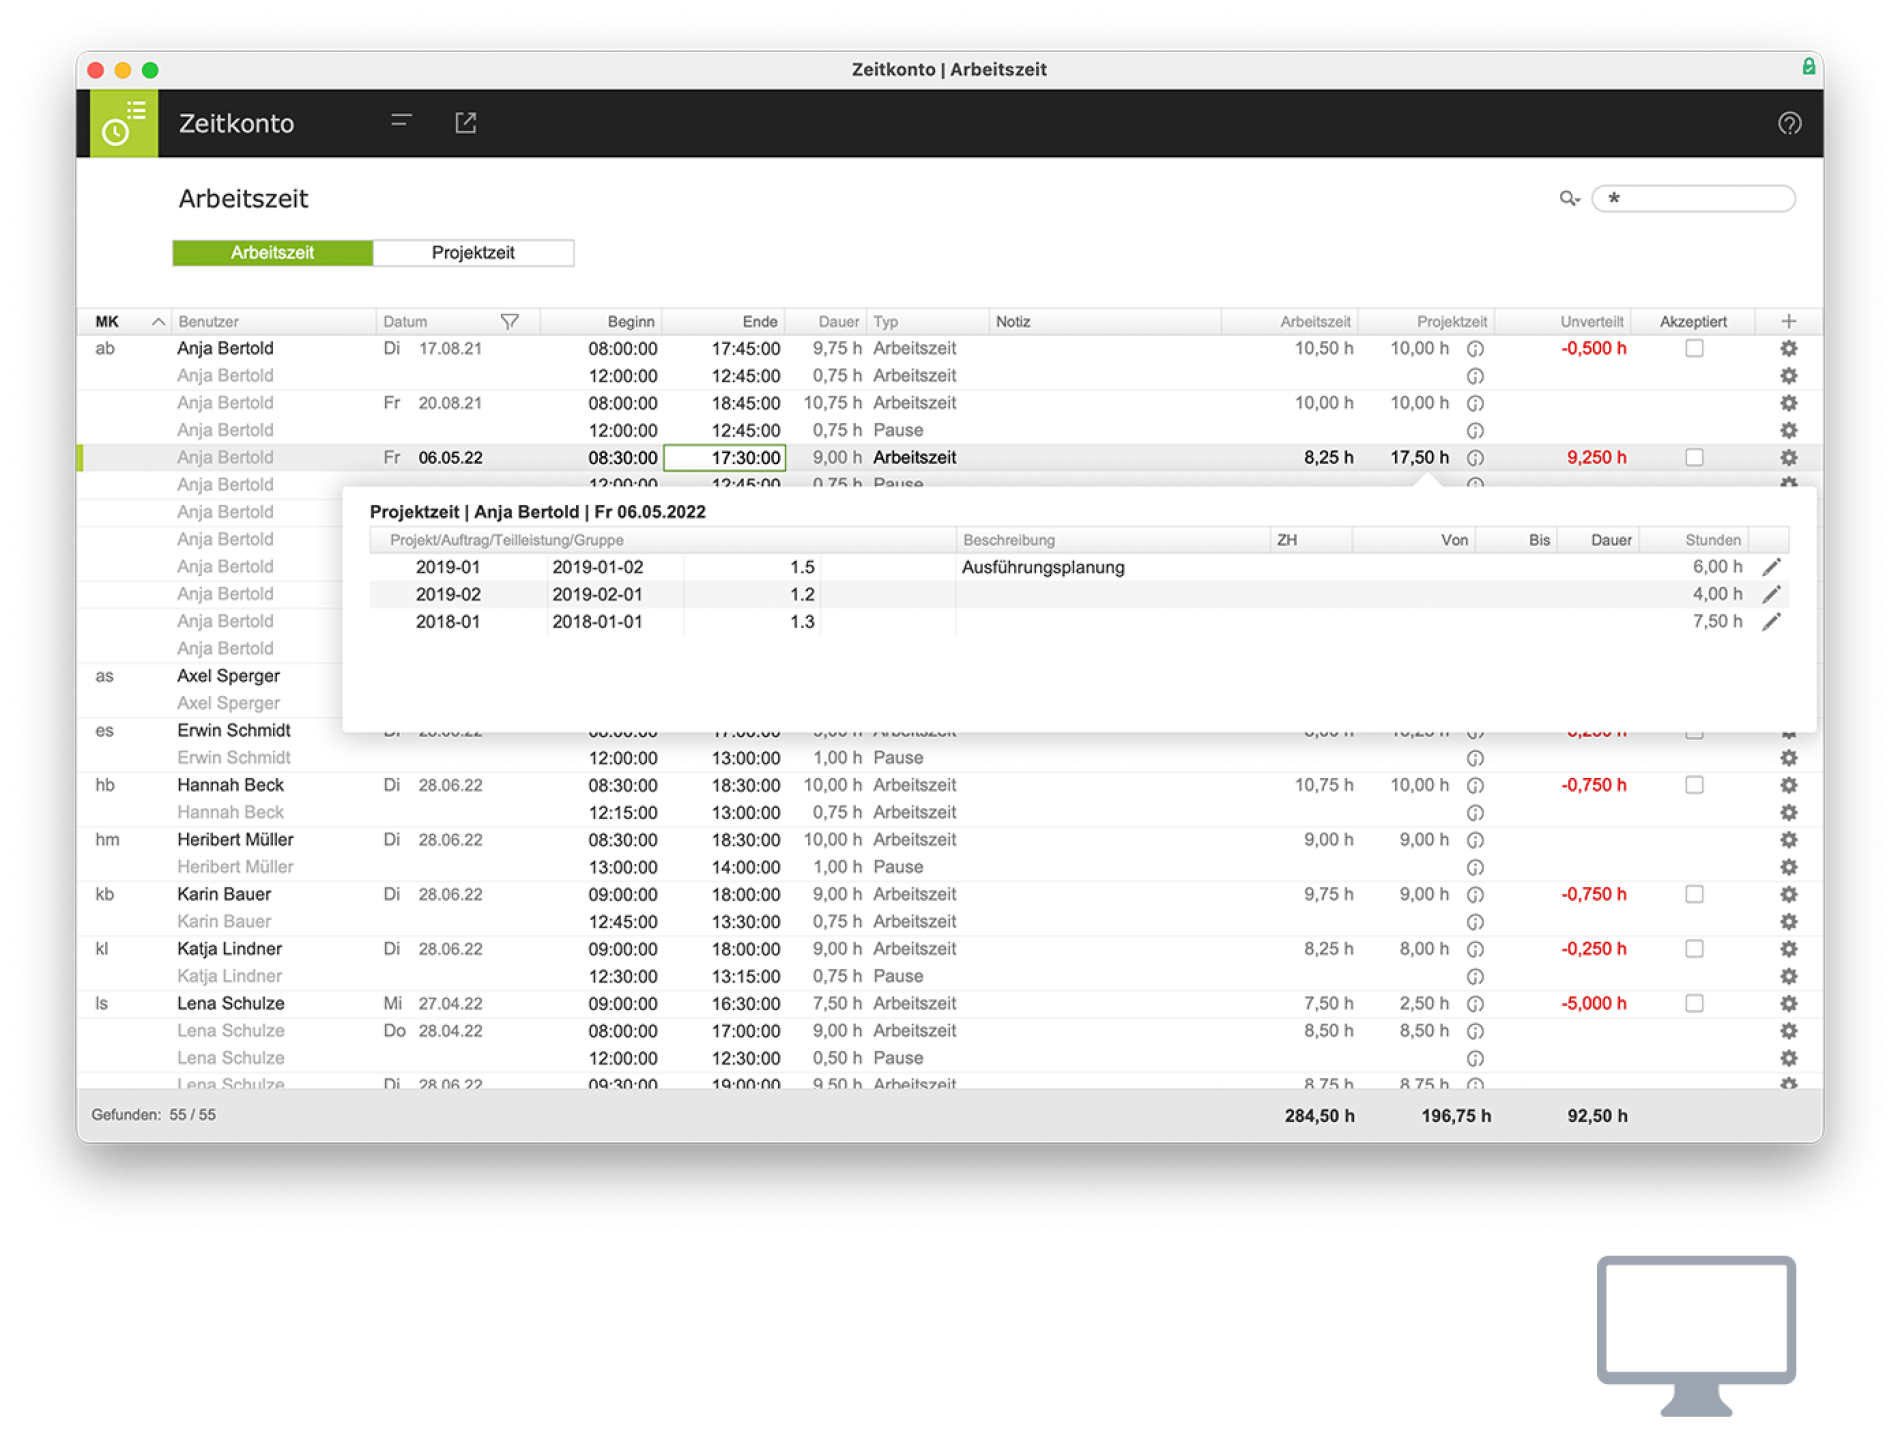Viewport: 1900px width, 1455px height.
Task: Edit the 7,50 h project entry pencil
Action: [1770, 622]
